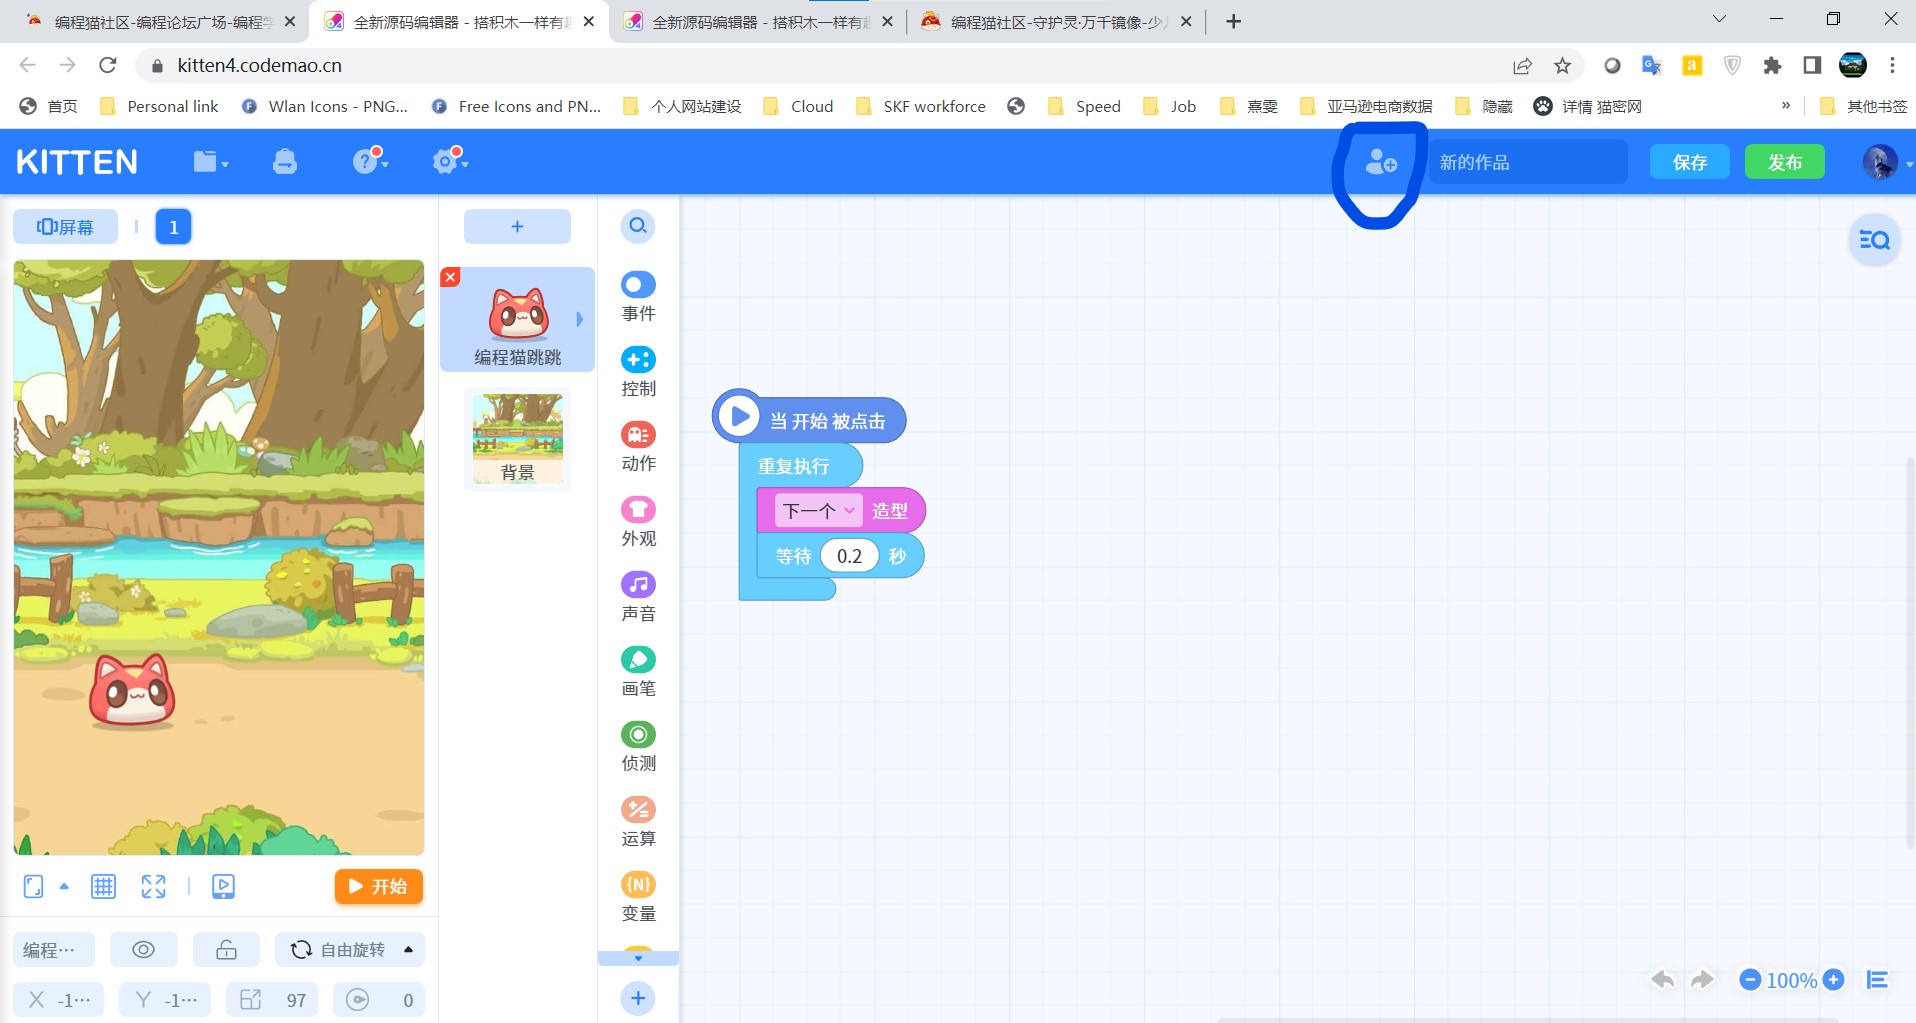
Task: Edit the project name field 新的作品
Action: pyautogui.click(x=1527, y=162)
